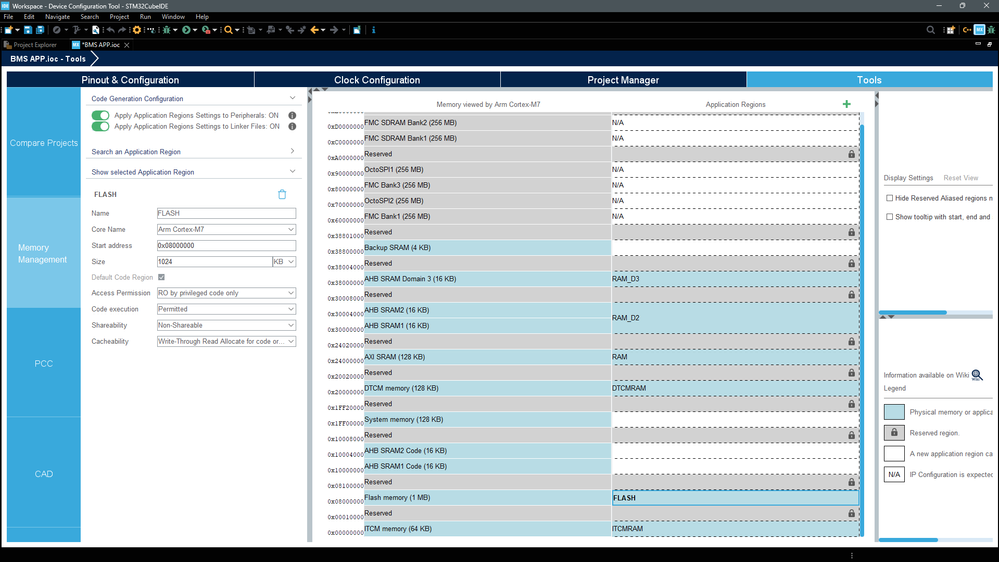Delete the FLASH region with trash icon
Viewport: 999px width, 562px height.
click(x=282, y=194)
